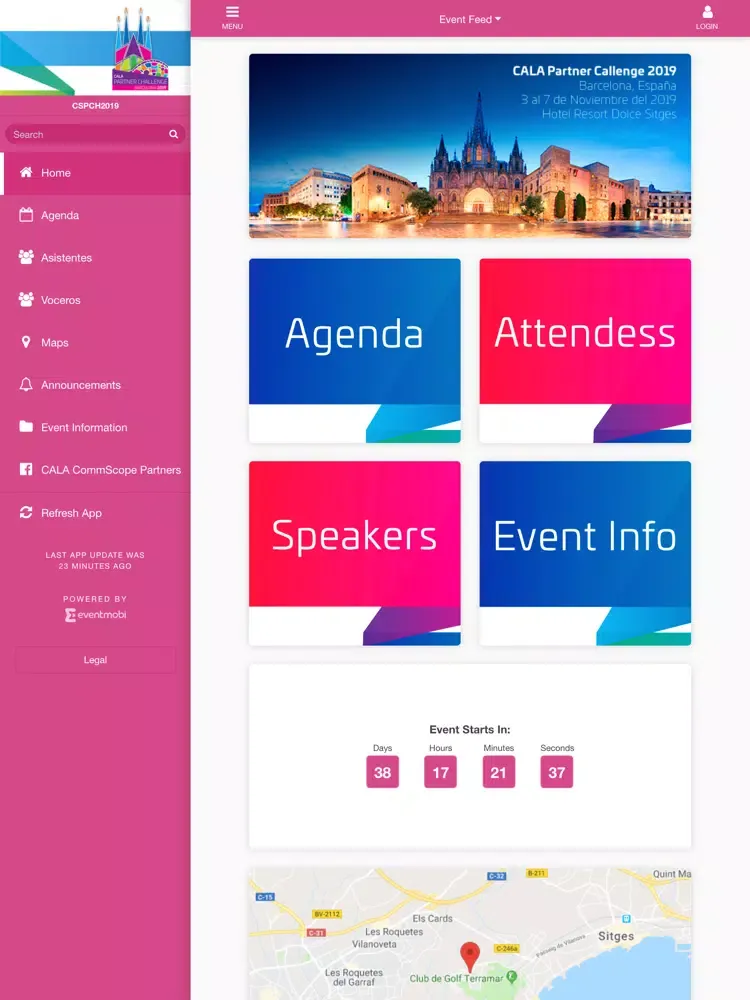750x1000 pixels.
Task: Click the Voceros people icon
Action: 26,299
